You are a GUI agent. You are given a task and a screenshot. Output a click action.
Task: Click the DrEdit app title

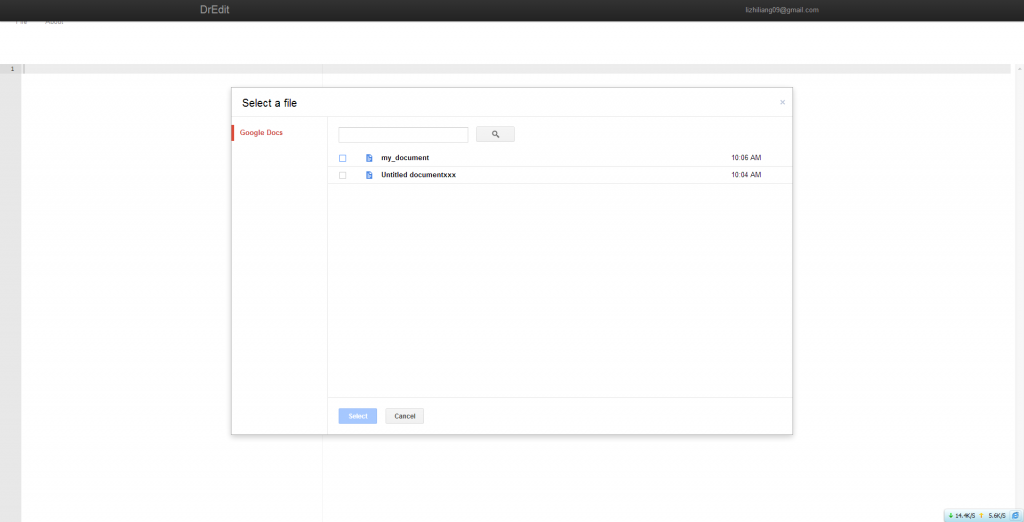pos(215,10)
